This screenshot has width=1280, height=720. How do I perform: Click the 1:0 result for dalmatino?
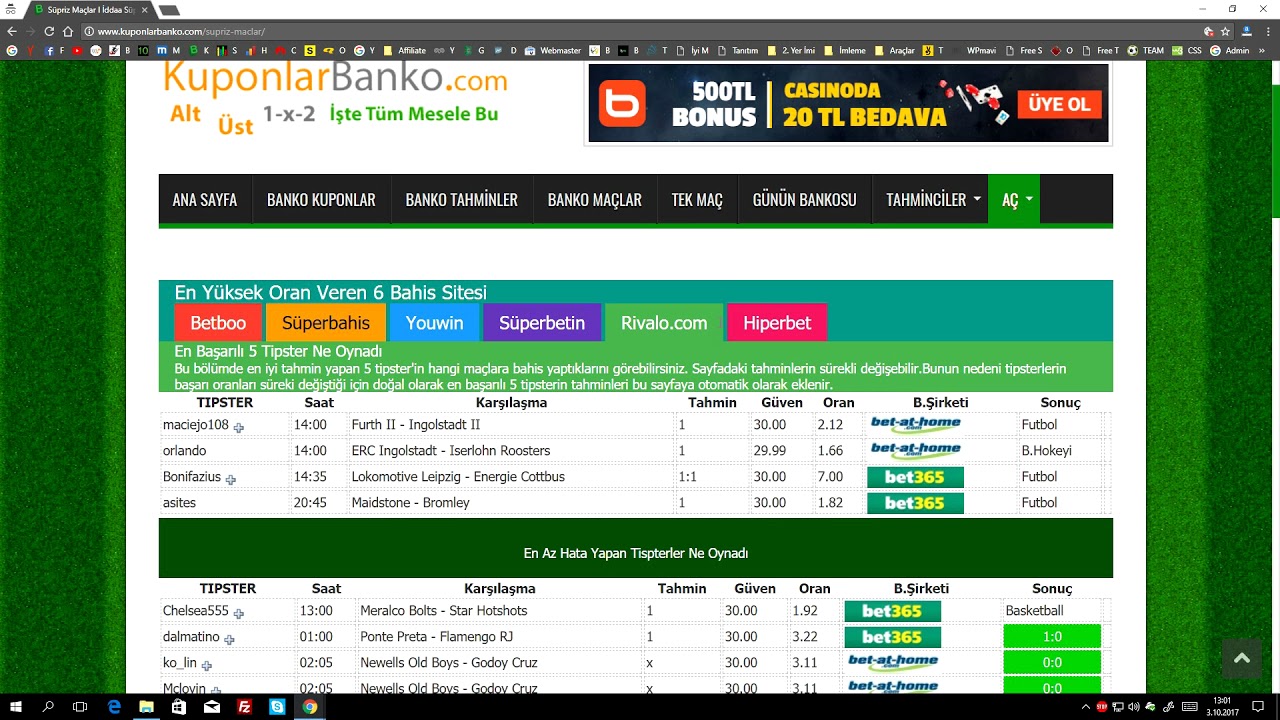pyautogui.click(x=1052, y=637)
